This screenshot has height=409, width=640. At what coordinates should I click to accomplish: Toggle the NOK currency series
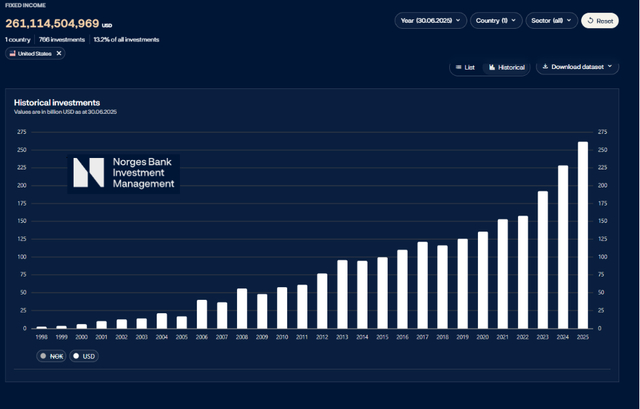(x=51, y=356)
